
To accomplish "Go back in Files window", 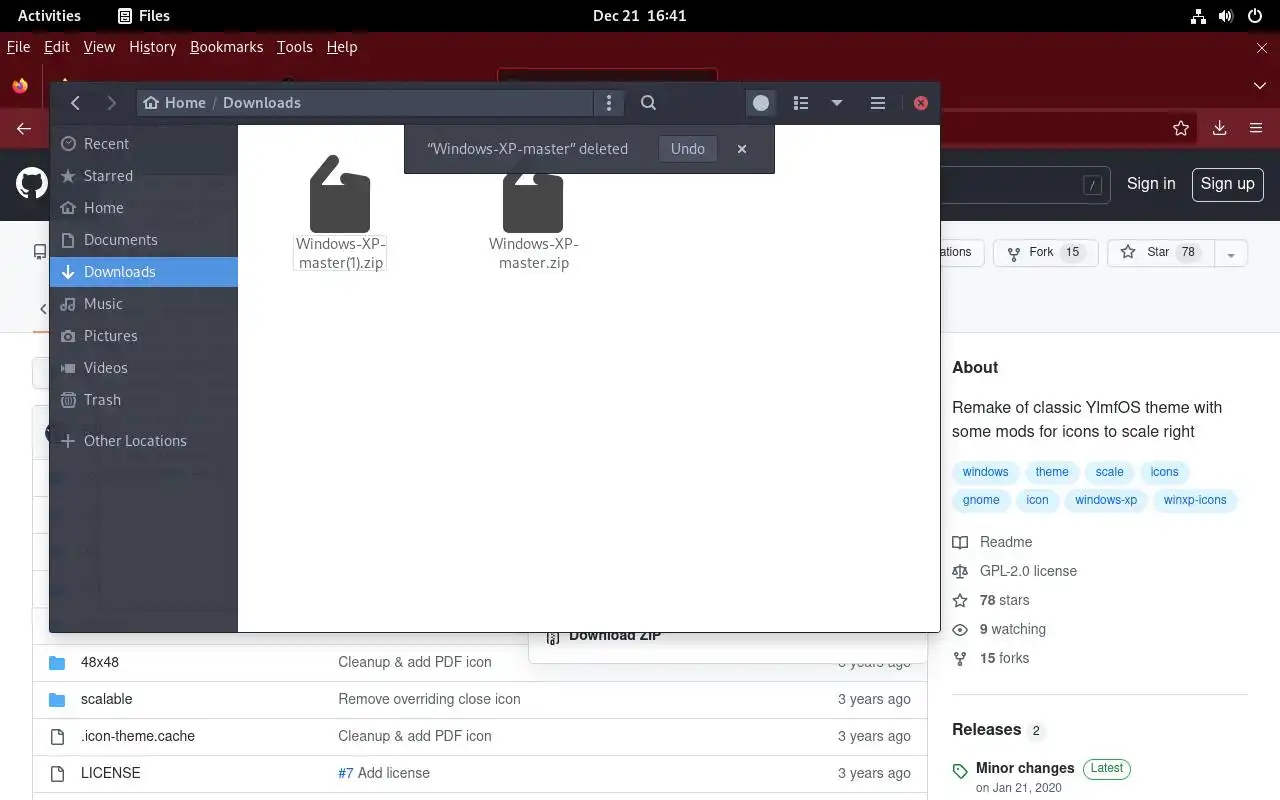I will pyautogui.click(x=75, y=103).
